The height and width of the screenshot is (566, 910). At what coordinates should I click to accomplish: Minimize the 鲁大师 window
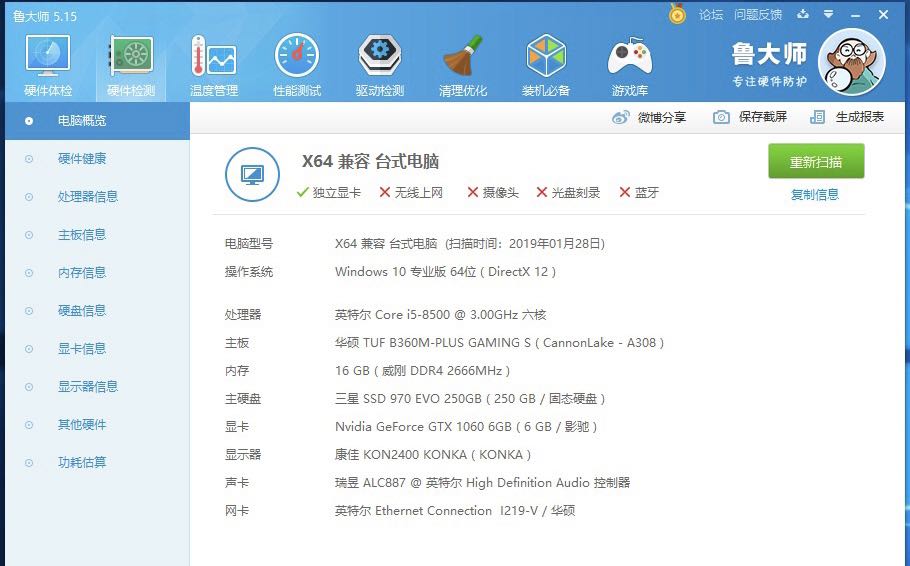point(855,16)
